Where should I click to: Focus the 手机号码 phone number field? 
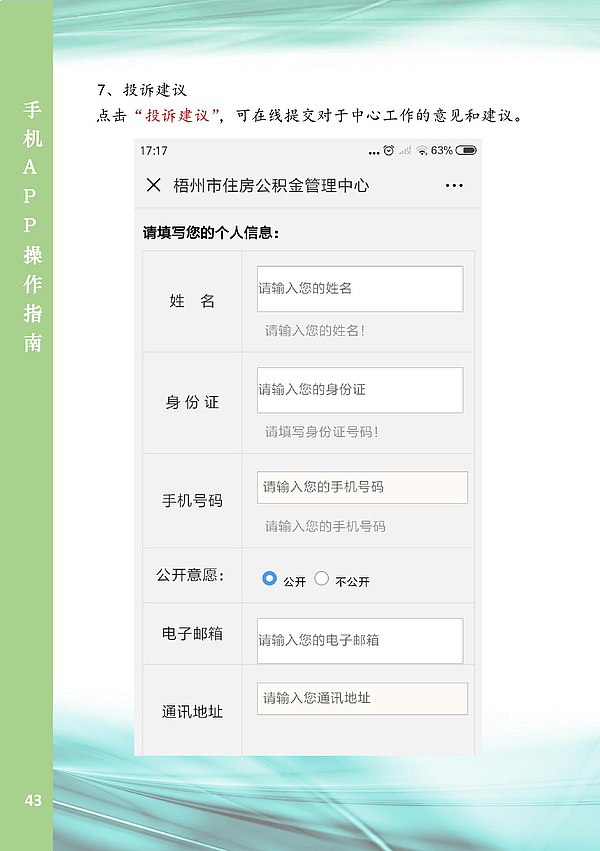[x=362, y=487]
